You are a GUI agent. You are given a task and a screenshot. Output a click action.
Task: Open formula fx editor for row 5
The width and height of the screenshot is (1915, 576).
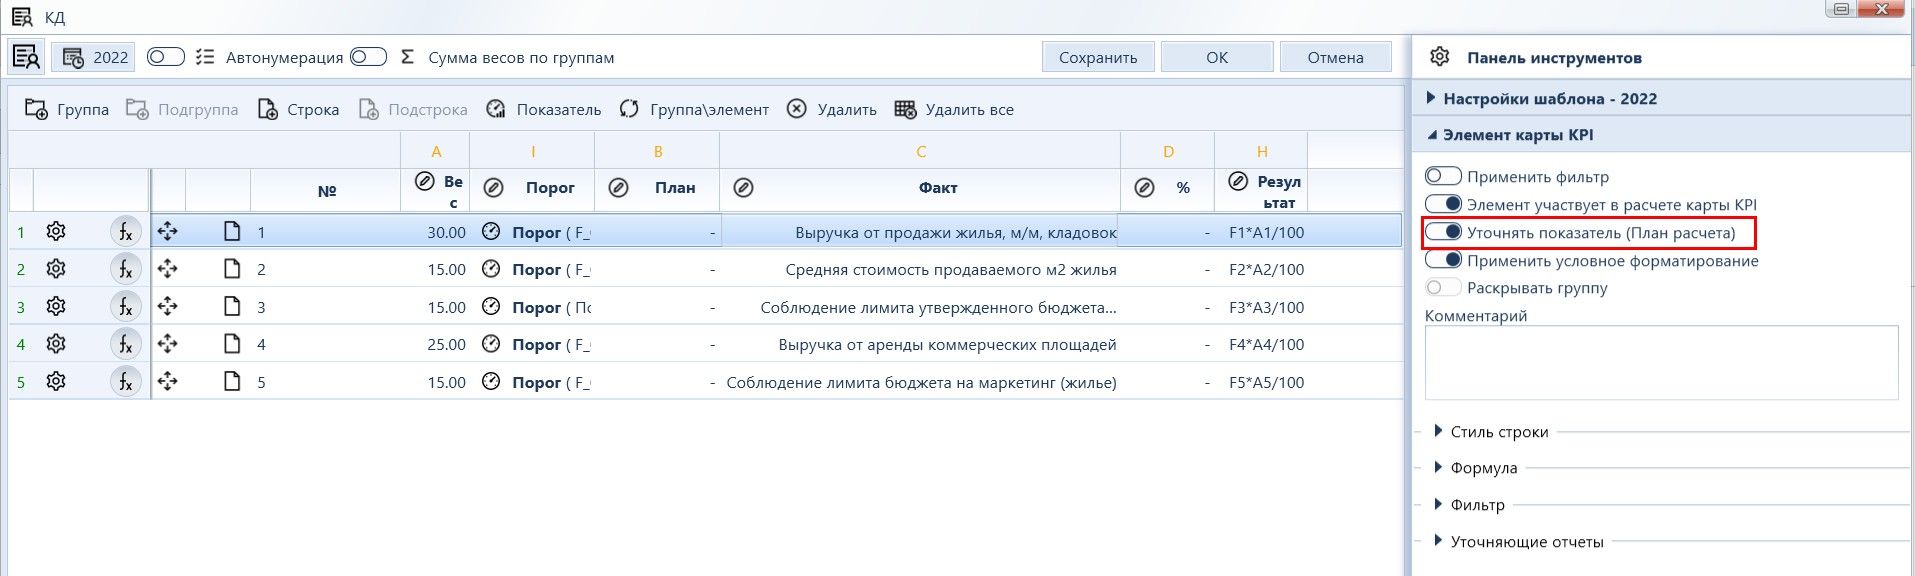[125, 381]
